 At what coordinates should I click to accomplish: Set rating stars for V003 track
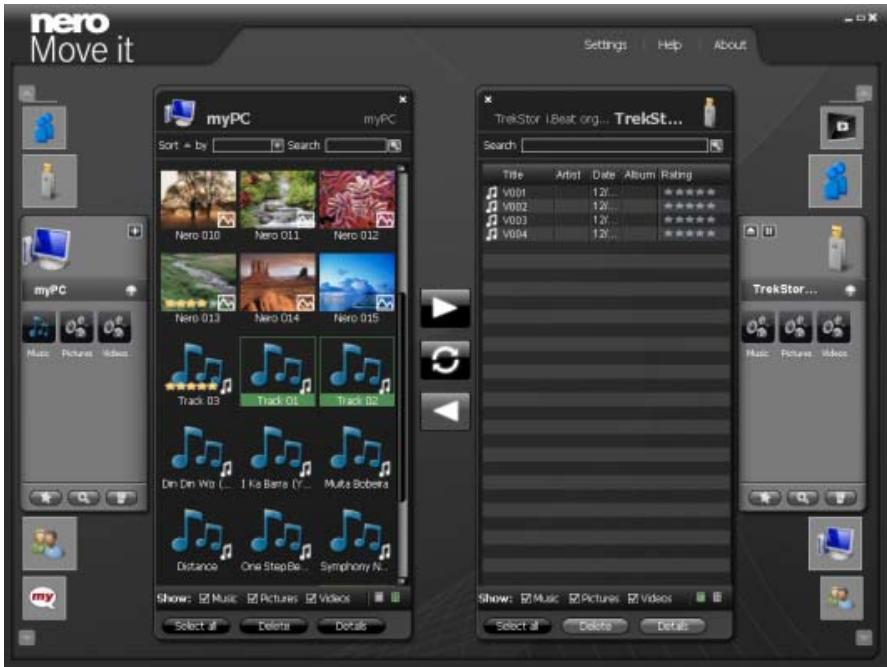(x=690, y=220)
